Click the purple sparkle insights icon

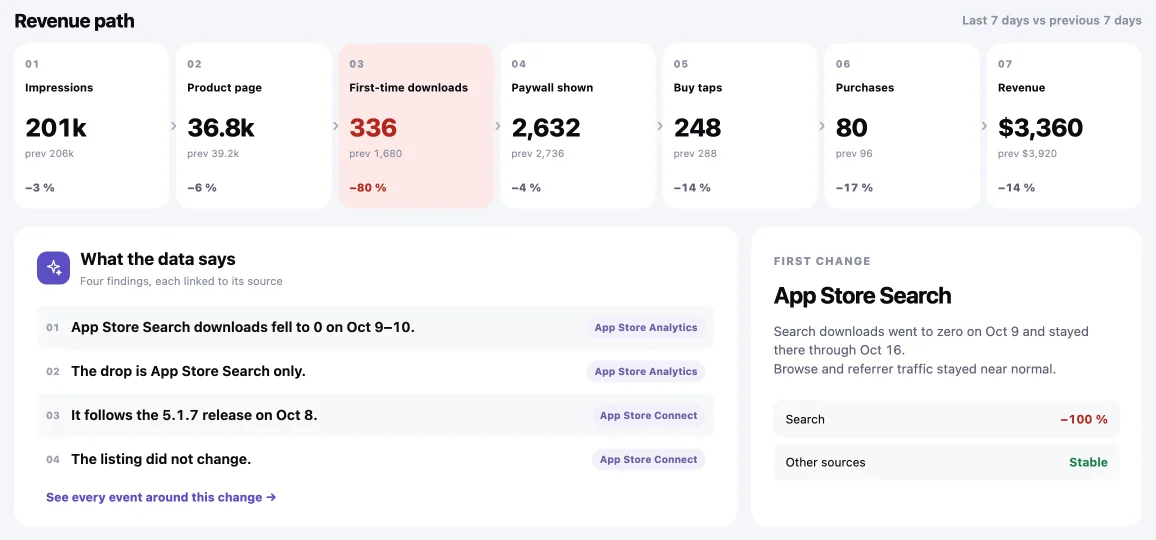click(x=53, y=268)
